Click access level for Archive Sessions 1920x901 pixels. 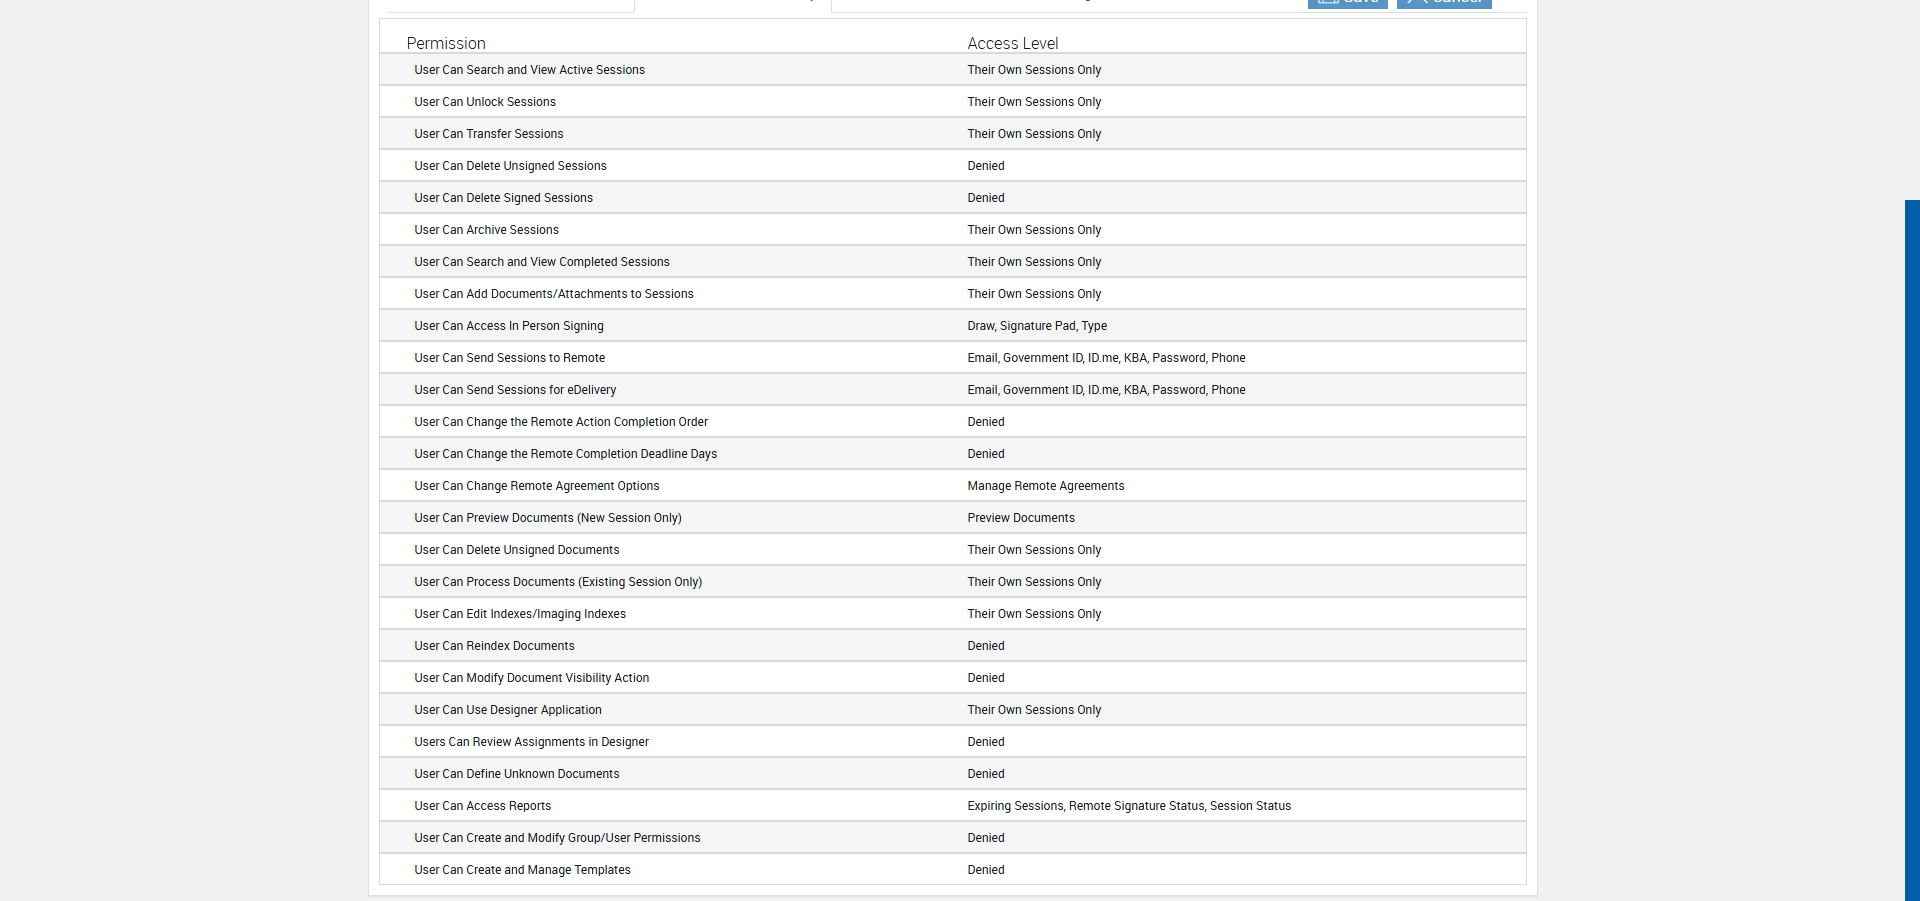1034,230
